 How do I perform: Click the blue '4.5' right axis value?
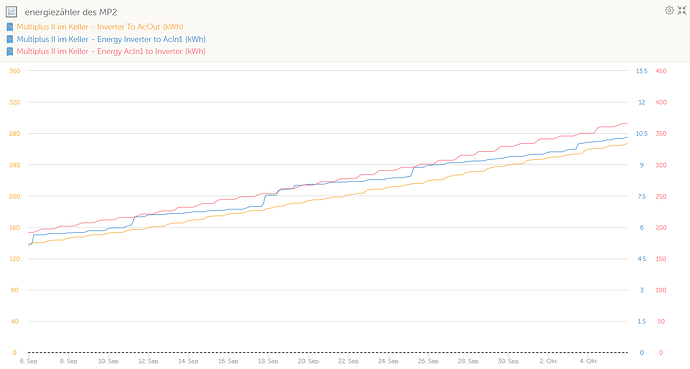click(x=642, y=259)
